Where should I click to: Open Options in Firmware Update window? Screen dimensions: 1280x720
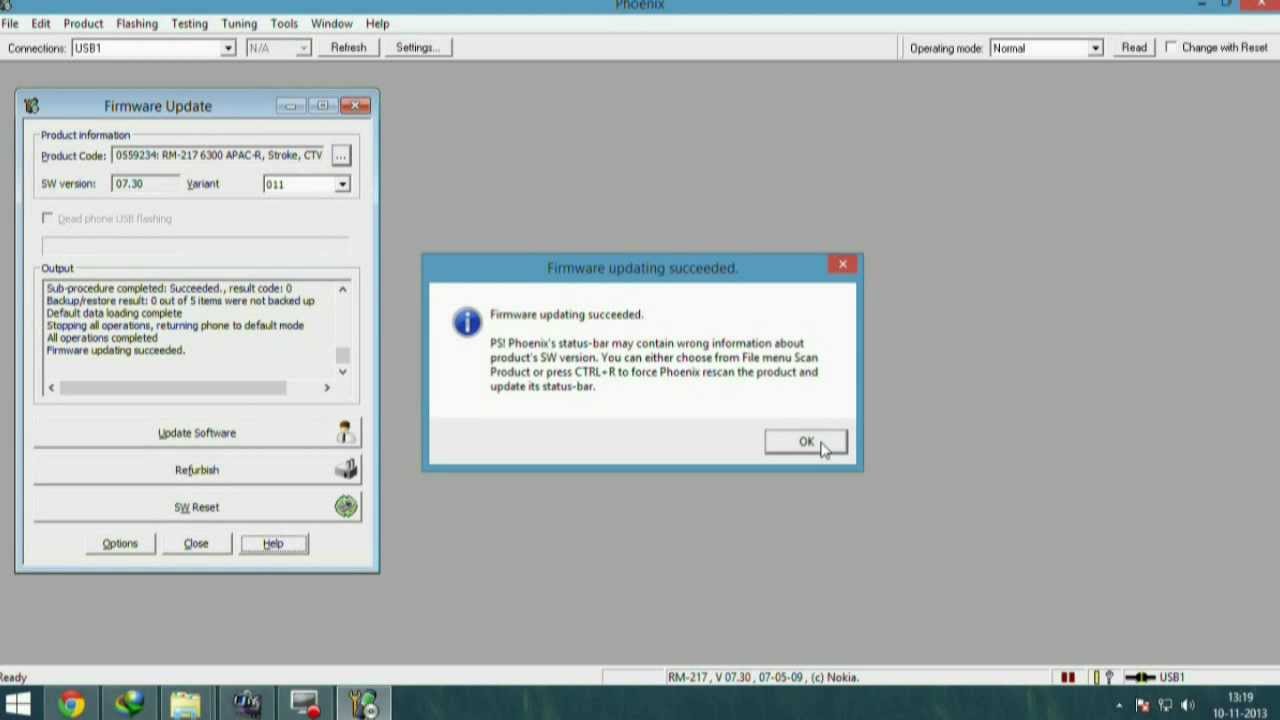(120, 543)
